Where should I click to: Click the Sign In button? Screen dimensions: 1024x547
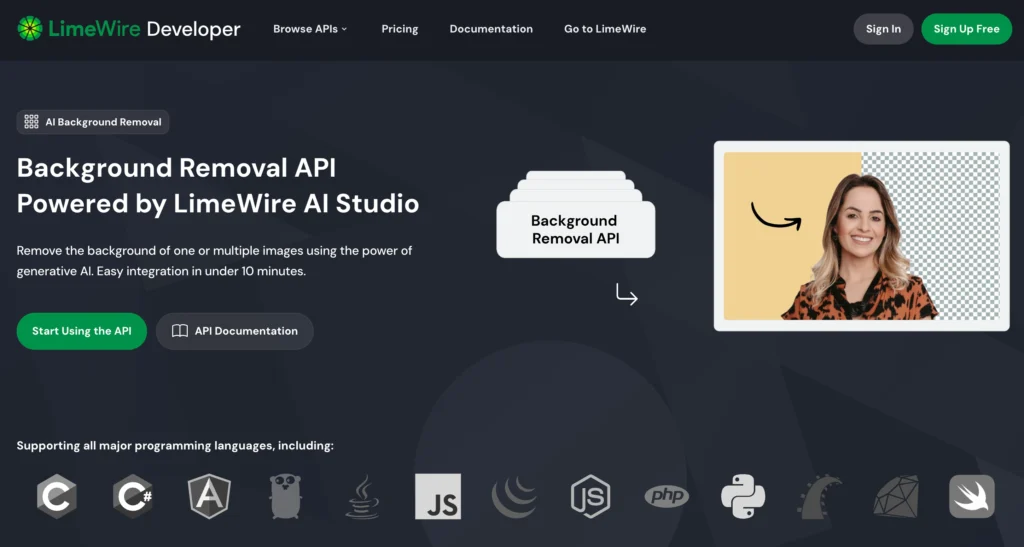tap(883, 29)
